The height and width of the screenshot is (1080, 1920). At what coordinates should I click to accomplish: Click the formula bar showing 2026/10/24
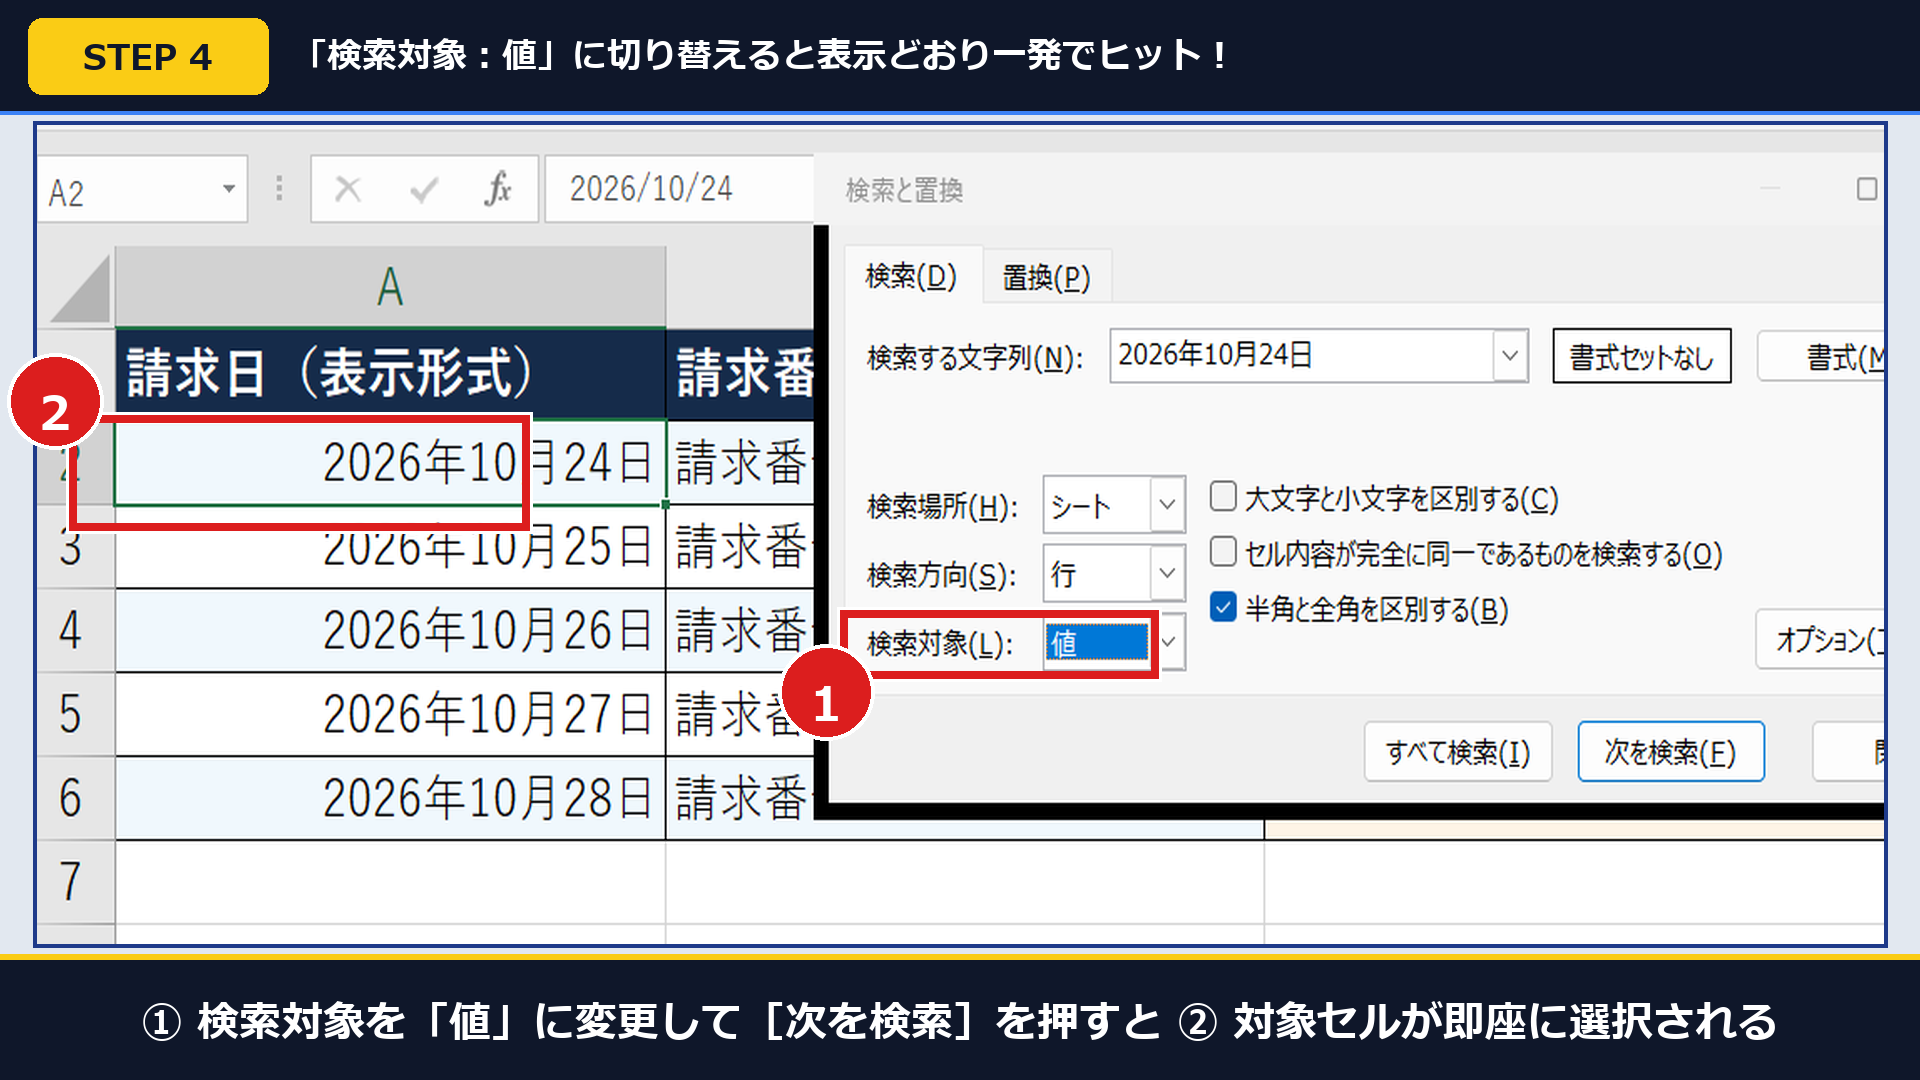click(680, 189)
